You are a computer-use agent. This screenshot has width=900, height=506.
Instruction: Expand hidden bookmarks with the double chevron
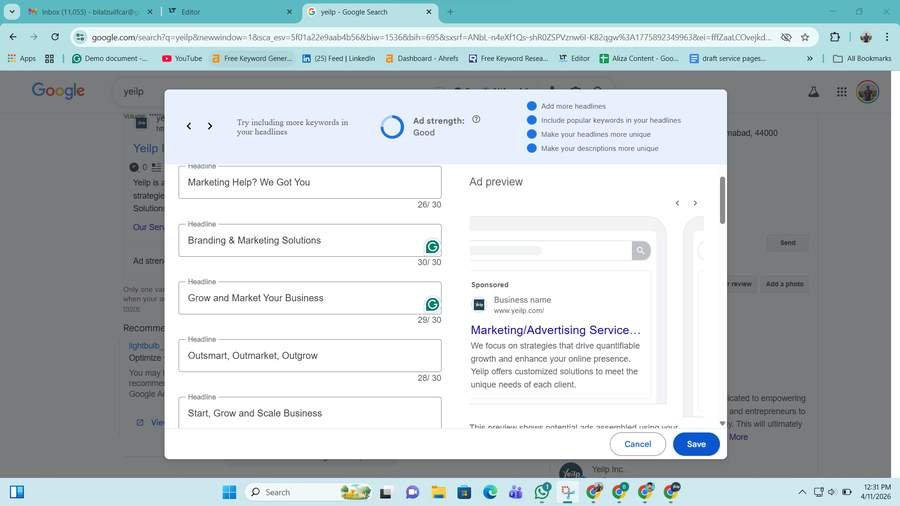809,59
